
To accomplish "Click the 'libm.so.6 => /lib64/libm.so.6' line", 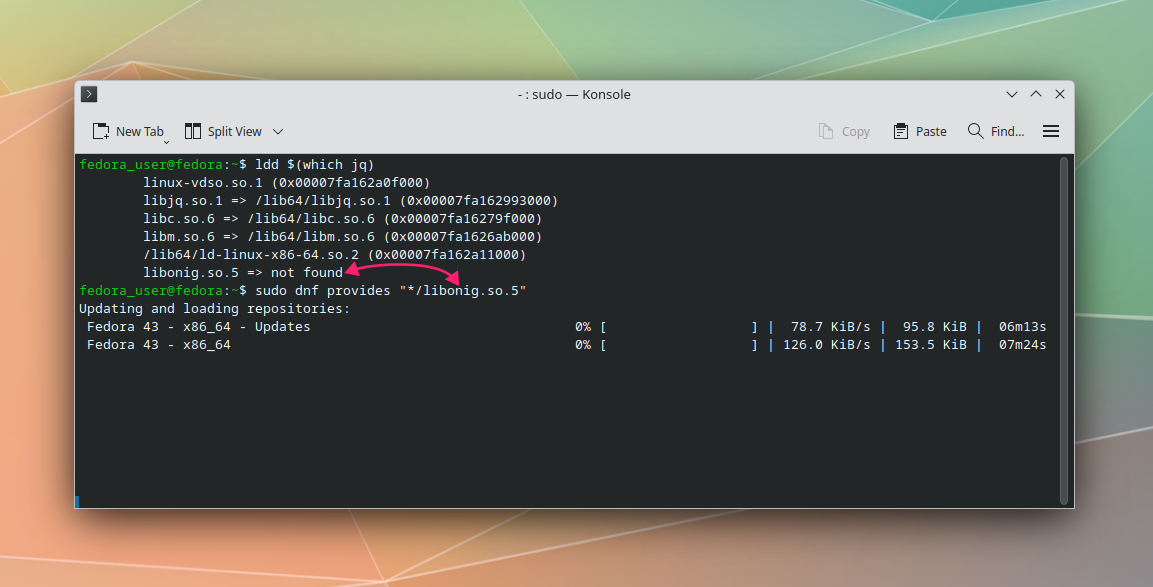I will (343, 237).
